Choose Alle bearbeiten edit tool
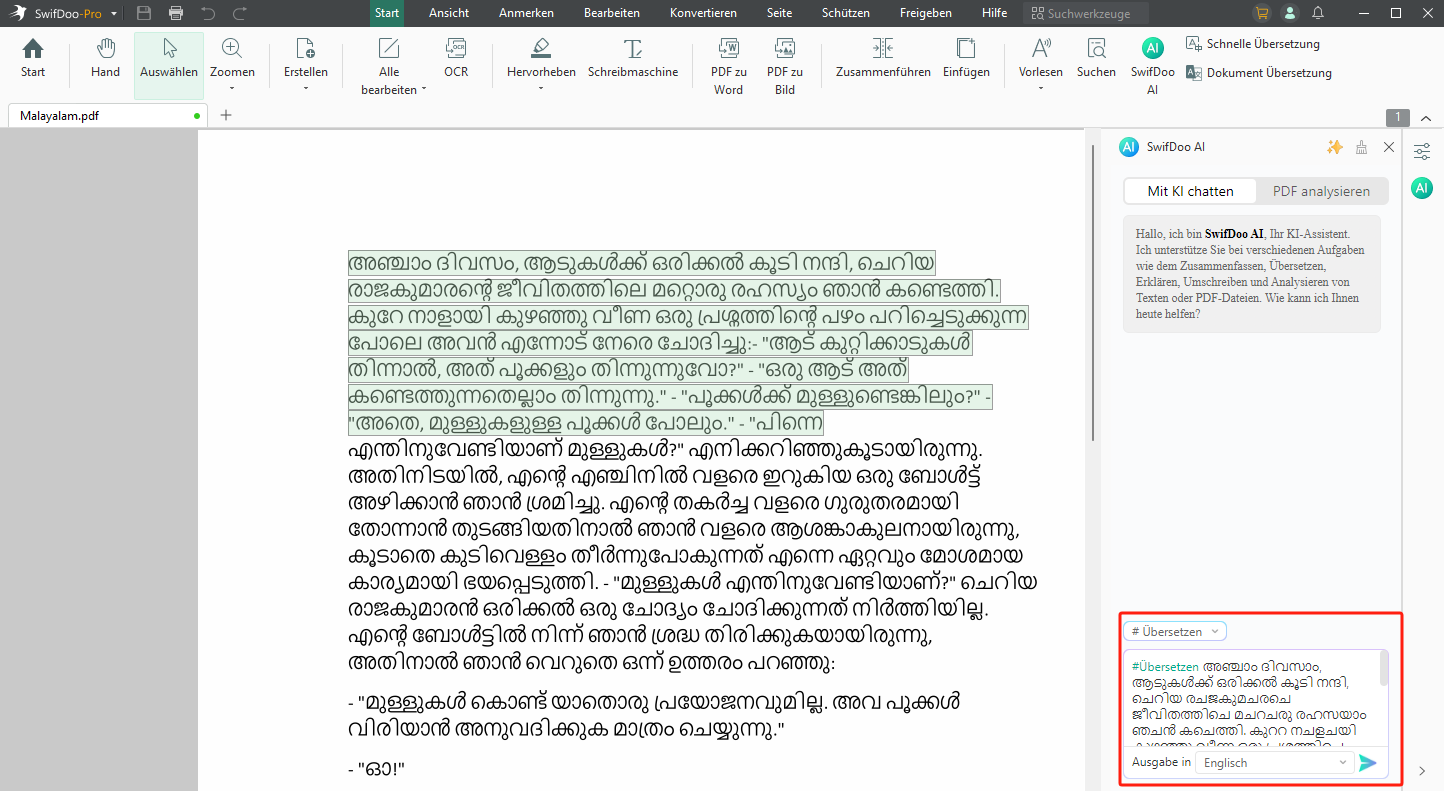 pyautogui.click(x=389, y=66)
